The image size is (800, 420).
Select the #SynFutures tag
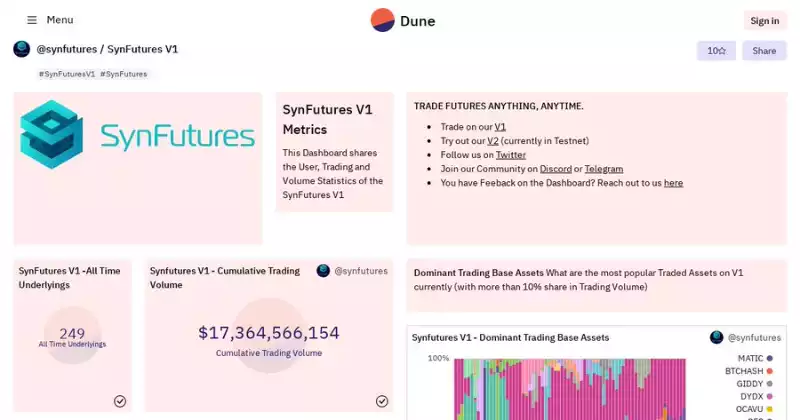(124, 74)
